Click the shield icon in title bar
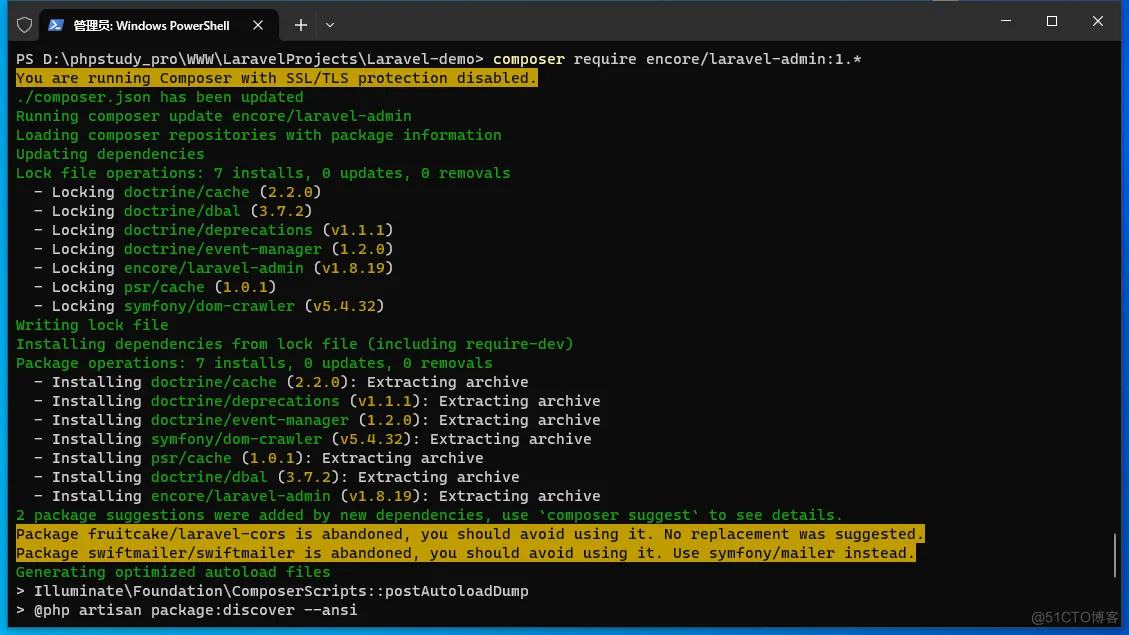 click(24, 25)
